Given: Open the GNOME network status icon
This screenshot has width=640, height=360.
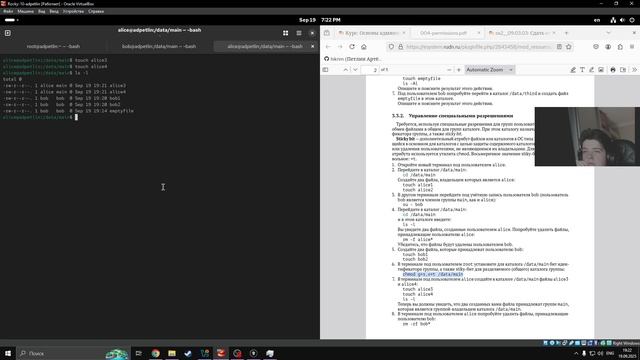Looking at the screenshot, I should [613, 20].
